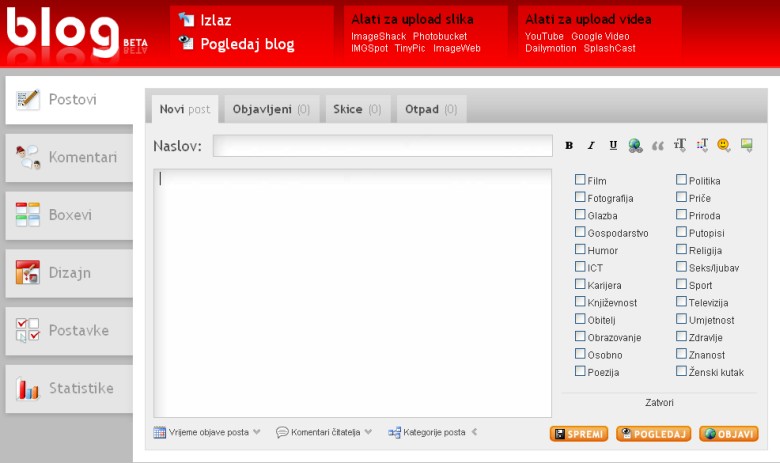
Task: Insert hyperlink using globe icon
Action: 635,145
